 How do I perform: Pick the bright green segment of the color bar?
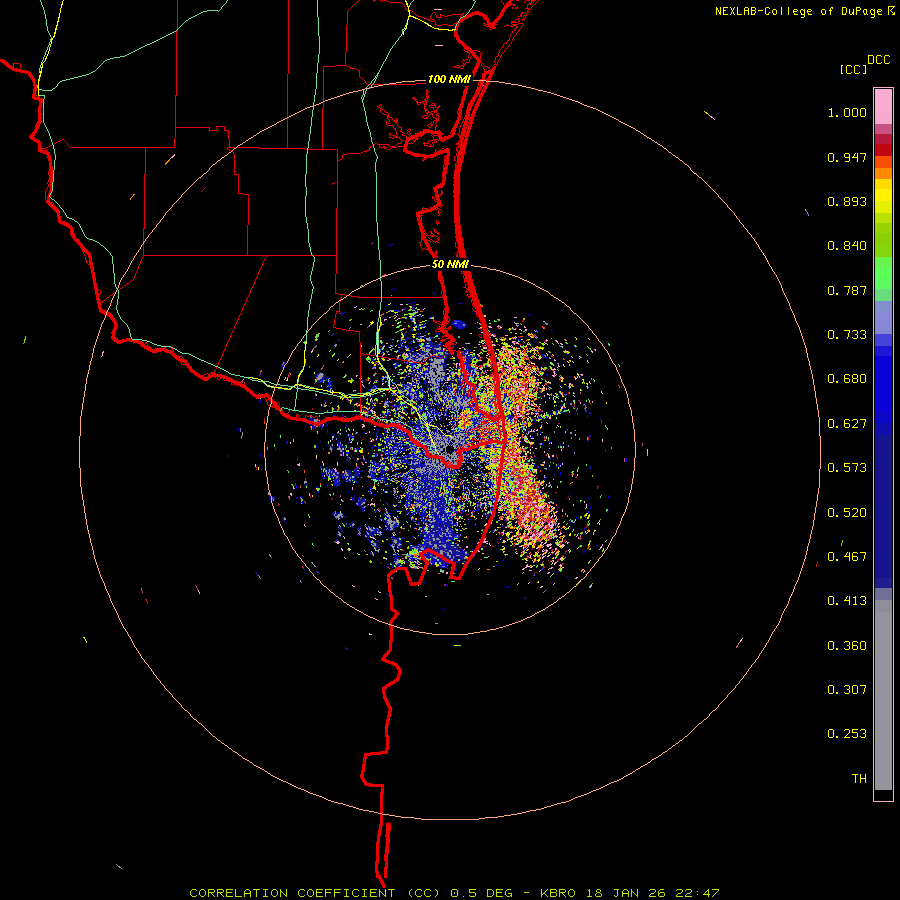[883, 273]
